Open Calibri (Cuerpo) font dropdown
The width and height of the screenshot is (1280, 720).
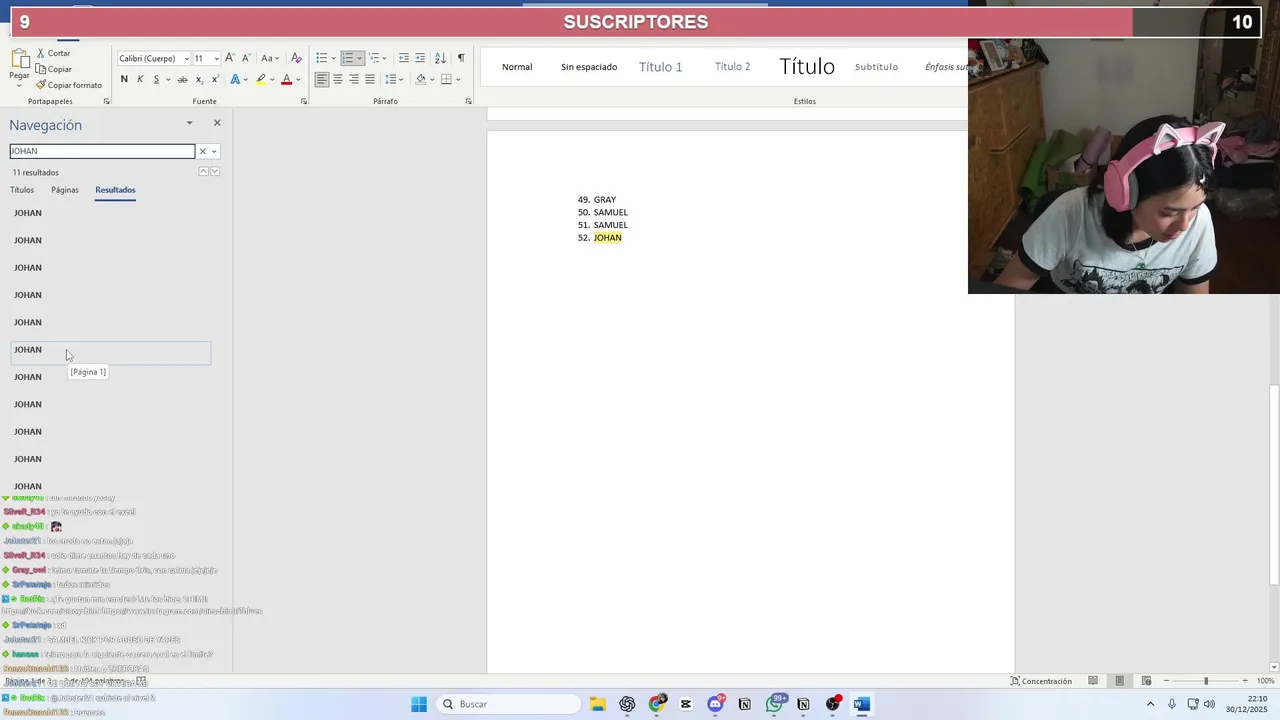point(186,58)
